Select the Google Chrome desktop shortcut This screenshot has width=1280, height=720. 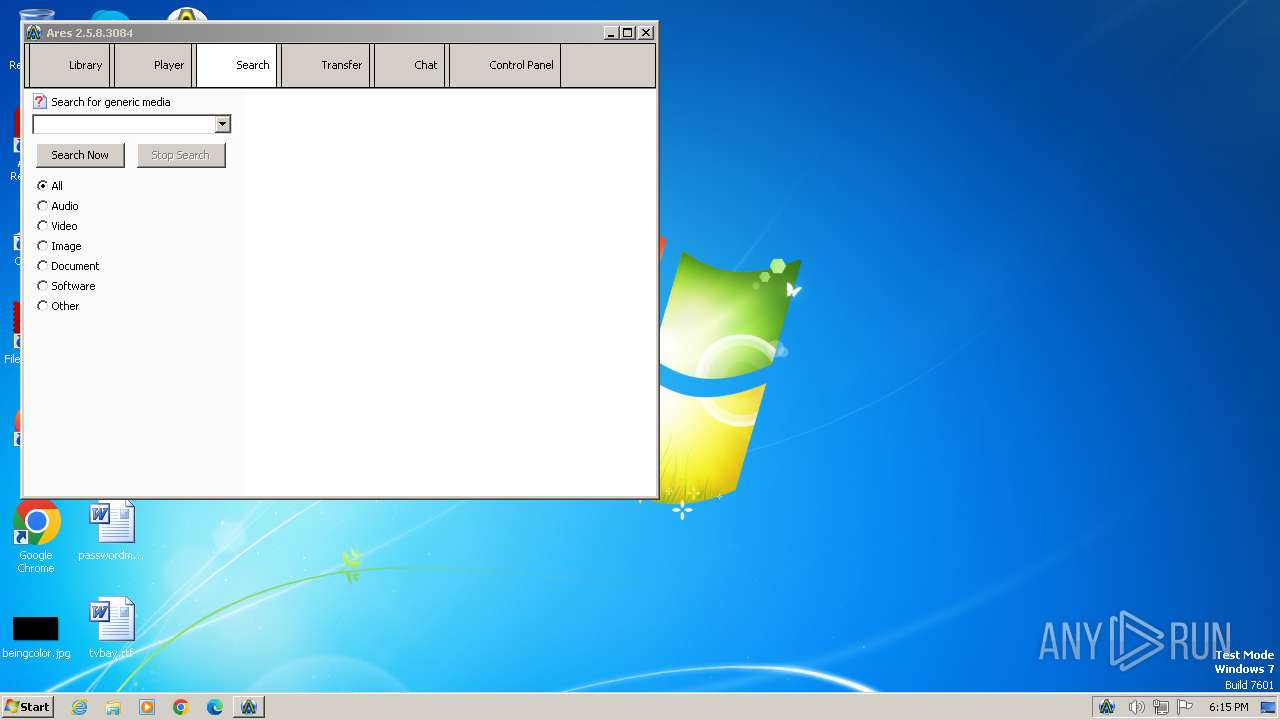[36, 537]
